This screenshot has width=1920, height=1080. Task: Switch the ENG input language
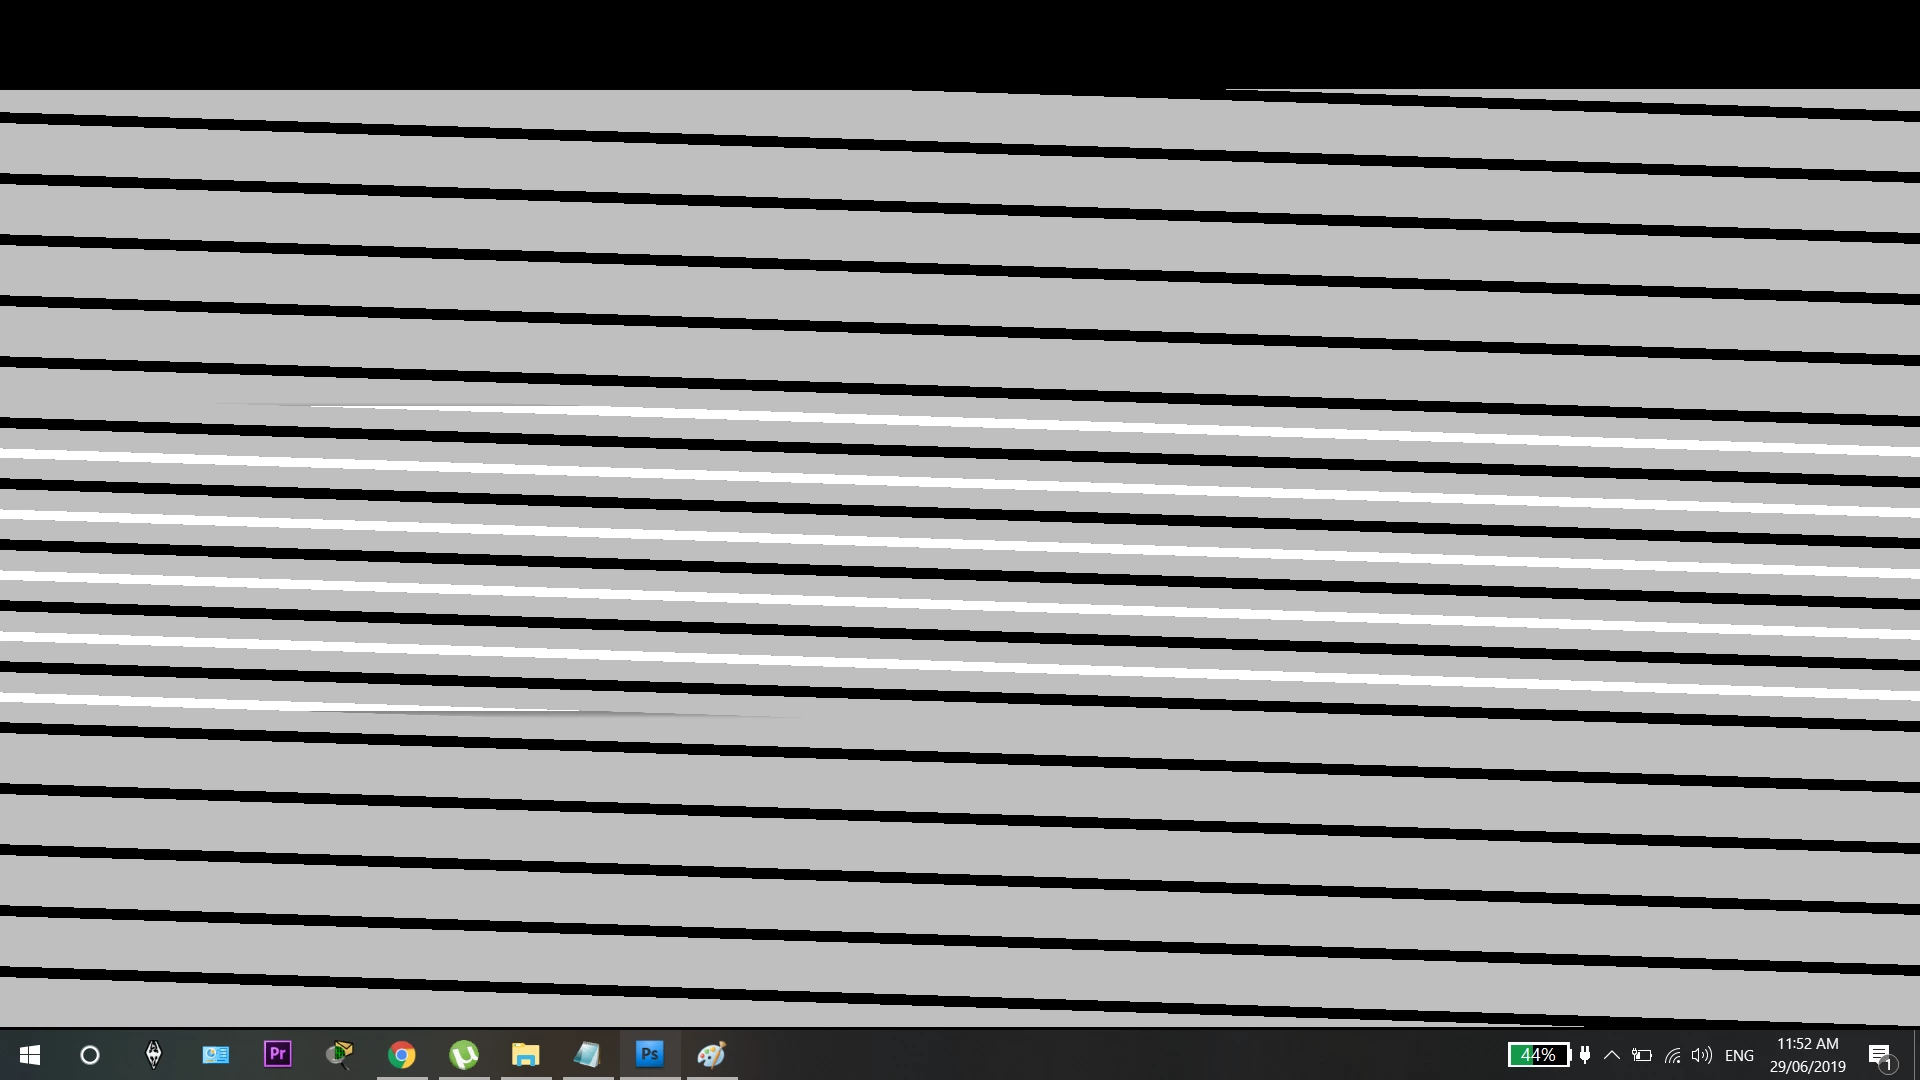click(1739, 1055)
